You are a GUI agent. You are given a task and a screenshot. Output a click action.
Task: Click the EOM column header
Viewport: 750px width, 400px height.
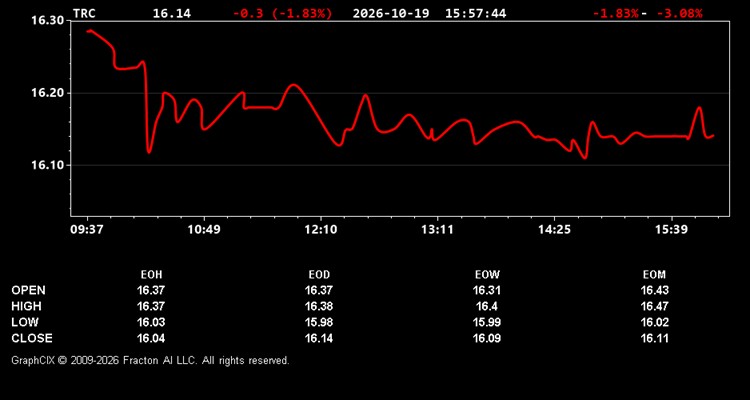pos(654,275)
